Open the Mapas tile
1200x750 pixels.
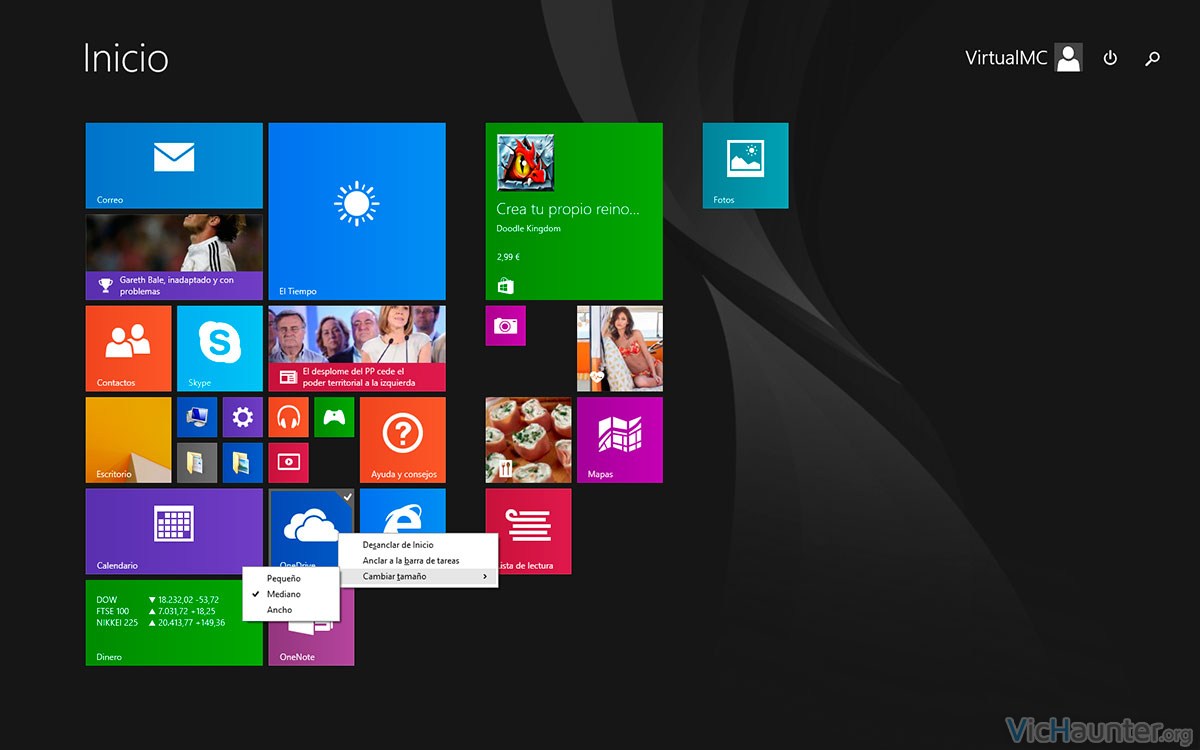(620, 440)
